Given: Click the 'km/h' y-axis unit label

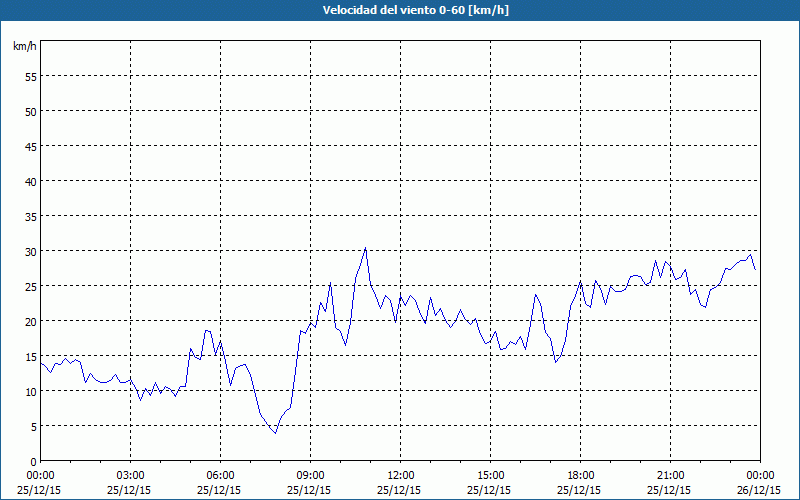Looking at the screenshot, I should [24, 46].
